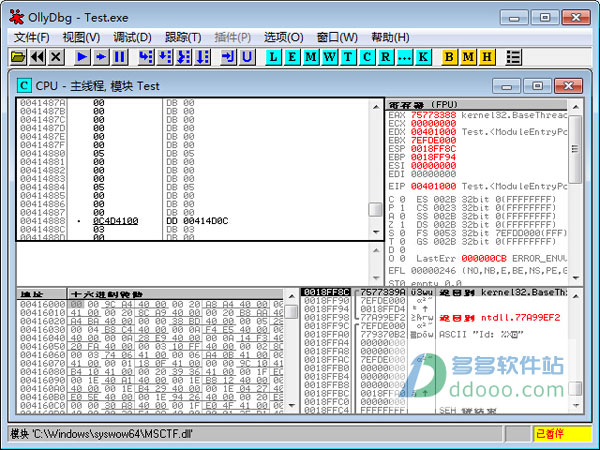Toggle the T flag value in registers
Image resolution: width=600 pixels, height=450 pixels.
(402, 241)
